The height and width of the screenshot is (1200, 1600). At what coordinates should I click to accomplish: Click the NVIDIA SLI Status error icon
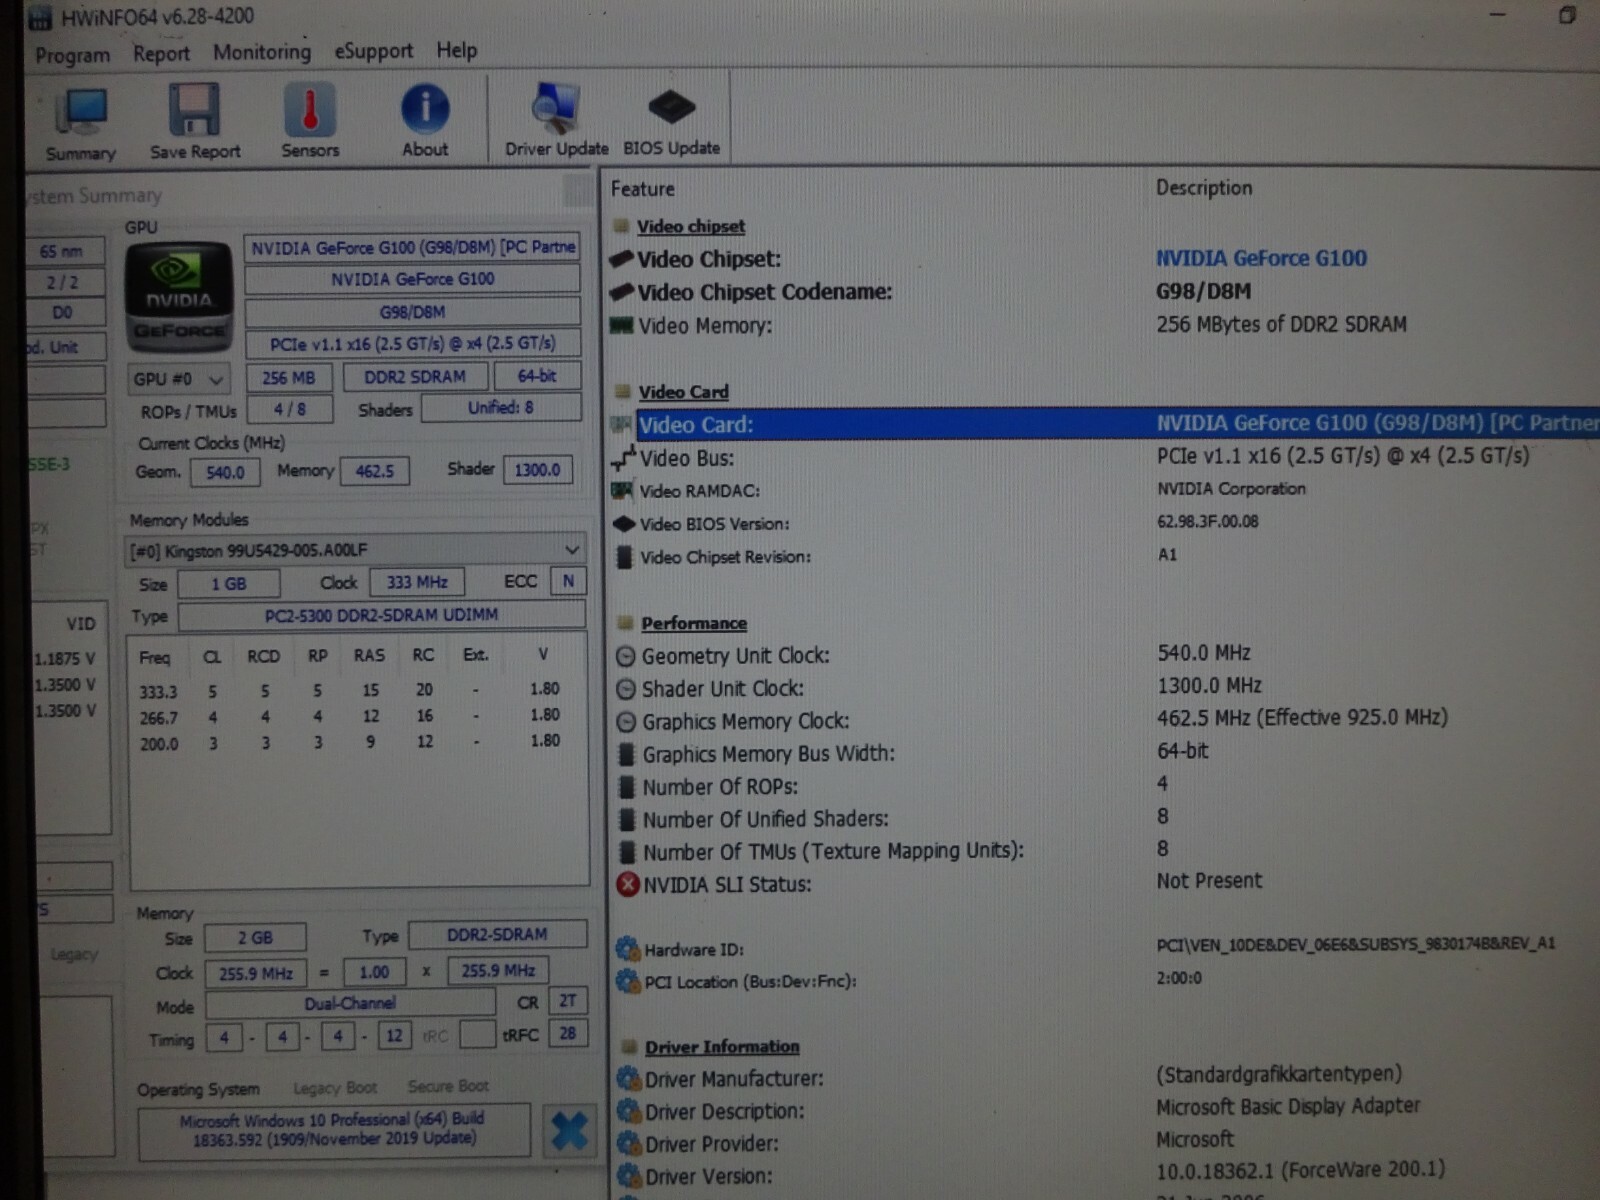[x=627, y=884]
